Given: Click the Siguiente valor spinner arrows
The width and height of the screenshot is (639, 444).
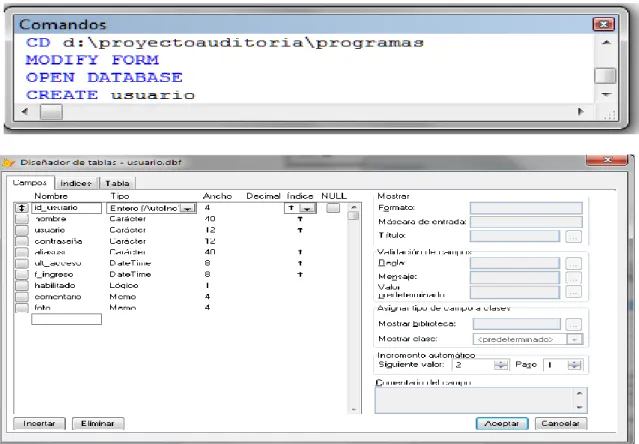Looking at the screenshot, I should 501,365.
